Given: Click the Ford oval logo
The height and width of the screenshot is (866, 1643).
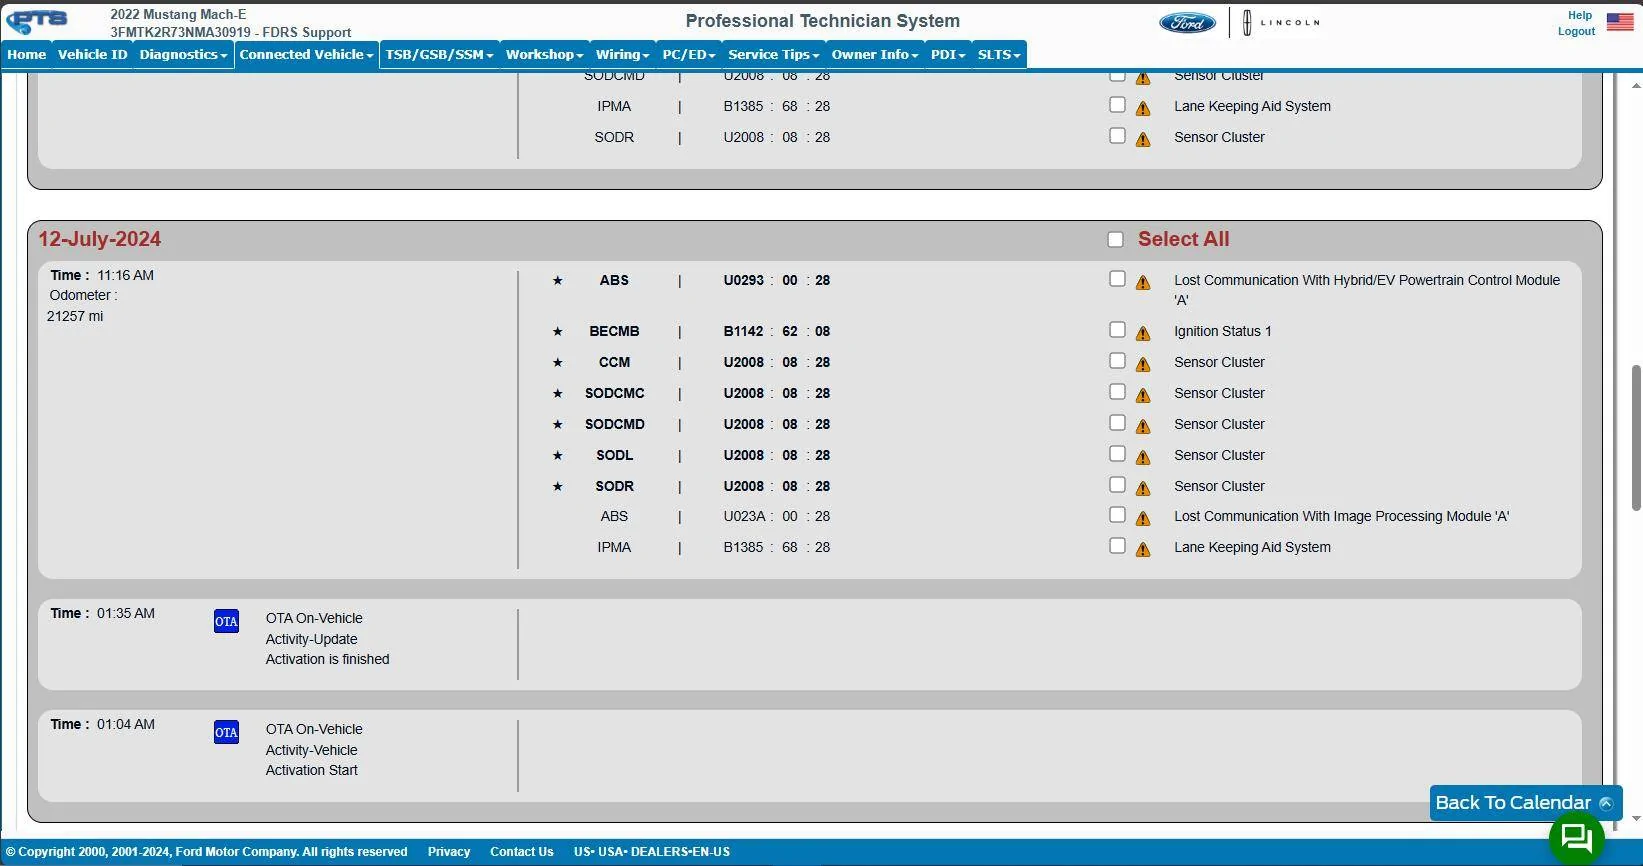Looking at the screenshot, I should pos(1187,22).
